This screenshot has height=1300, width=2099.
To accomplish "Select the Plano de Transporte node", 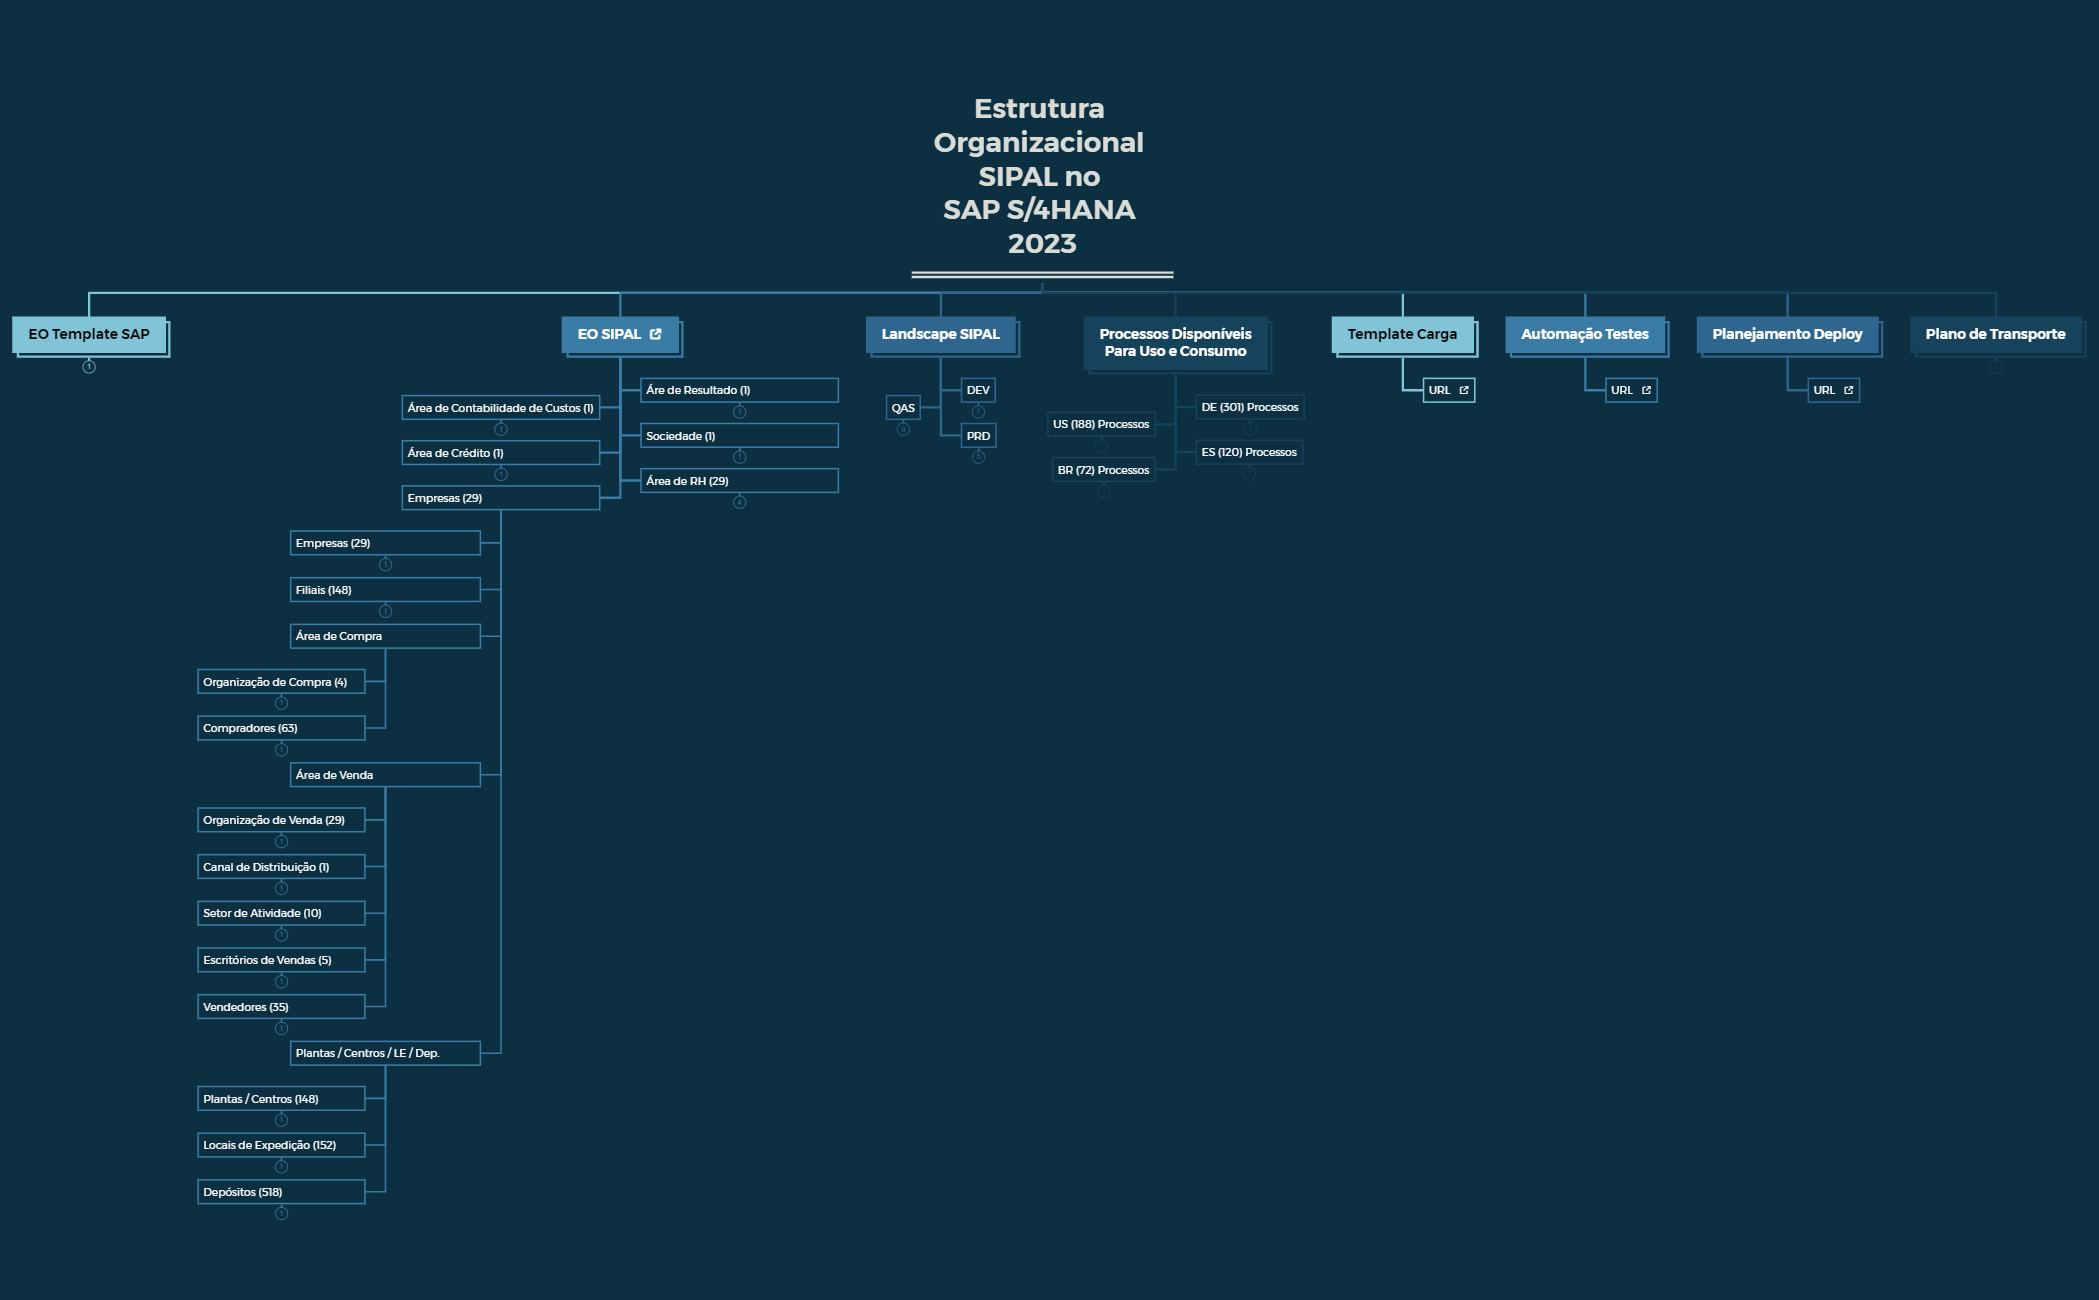I will (1995, 334).
